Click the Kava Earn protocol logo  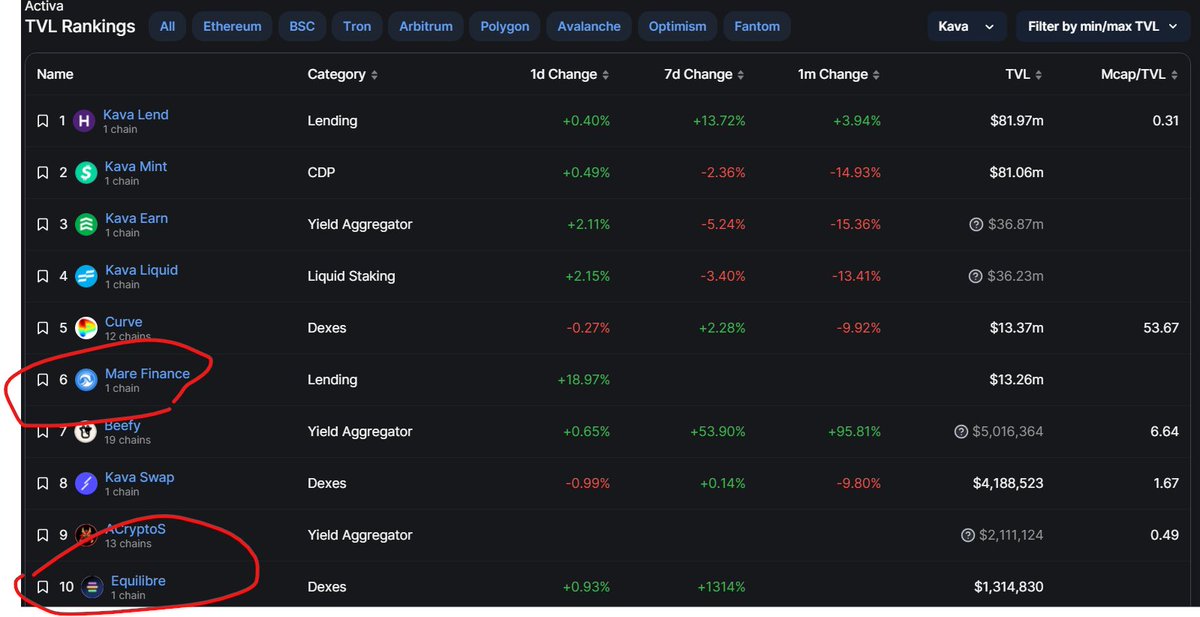(x=86, y=225)
